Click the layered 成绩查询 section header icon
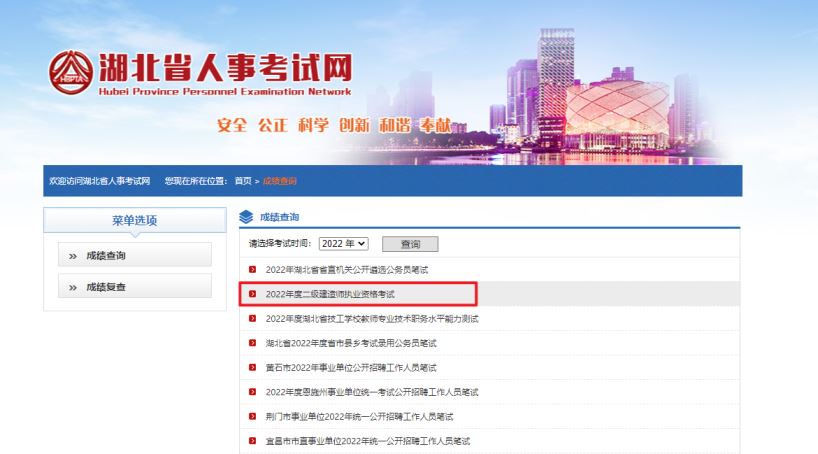The height and width of the screenshot is (454, 818). point(247,217)
